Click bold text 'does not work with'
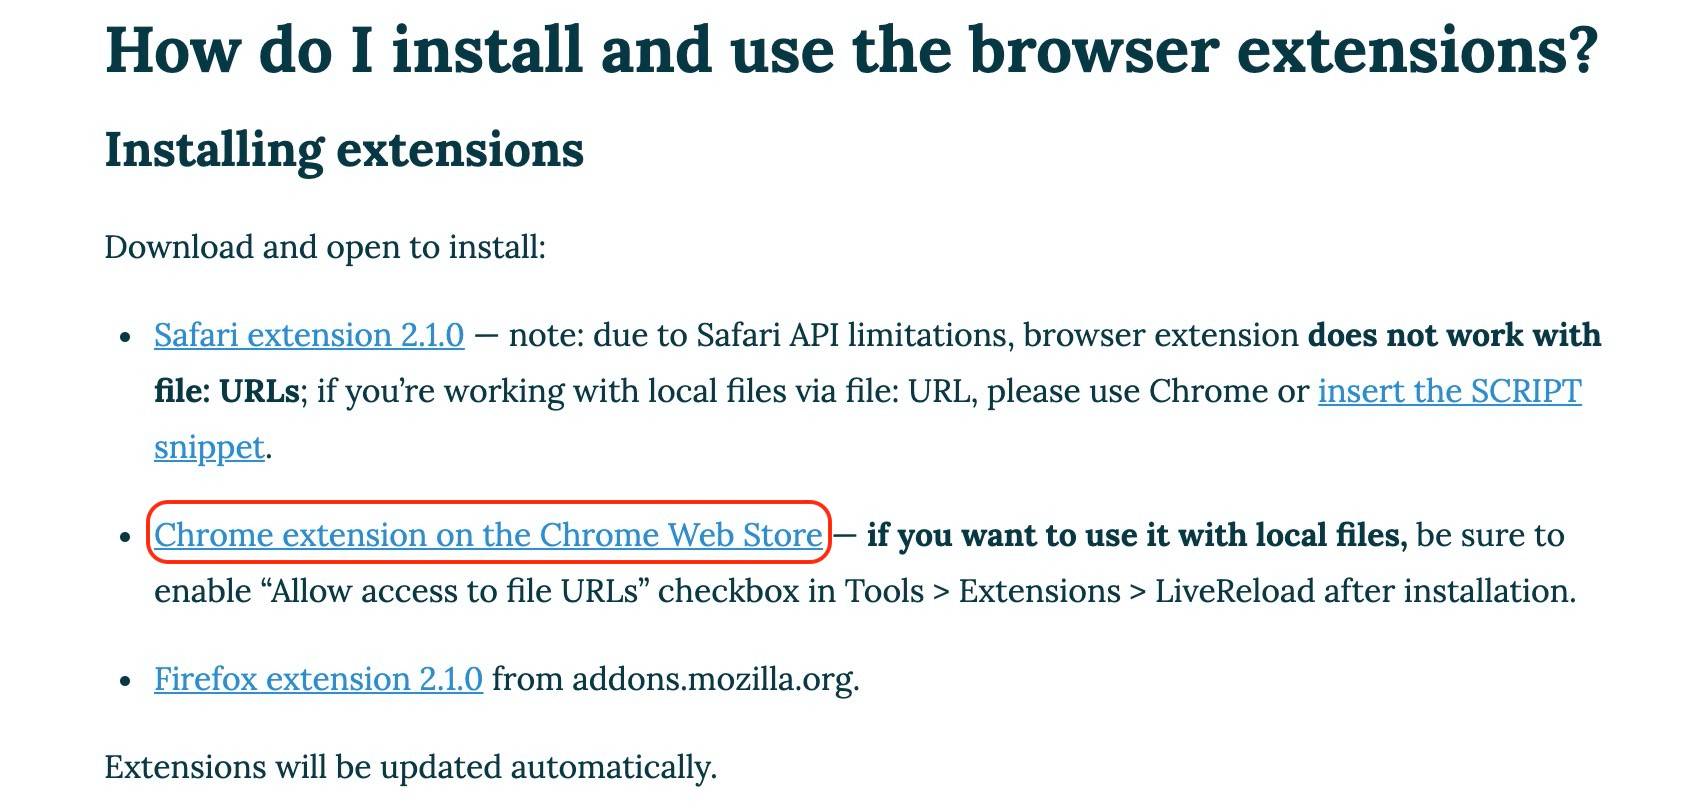This screenshot has height=808, width=1692. [x=1454, y=335]
